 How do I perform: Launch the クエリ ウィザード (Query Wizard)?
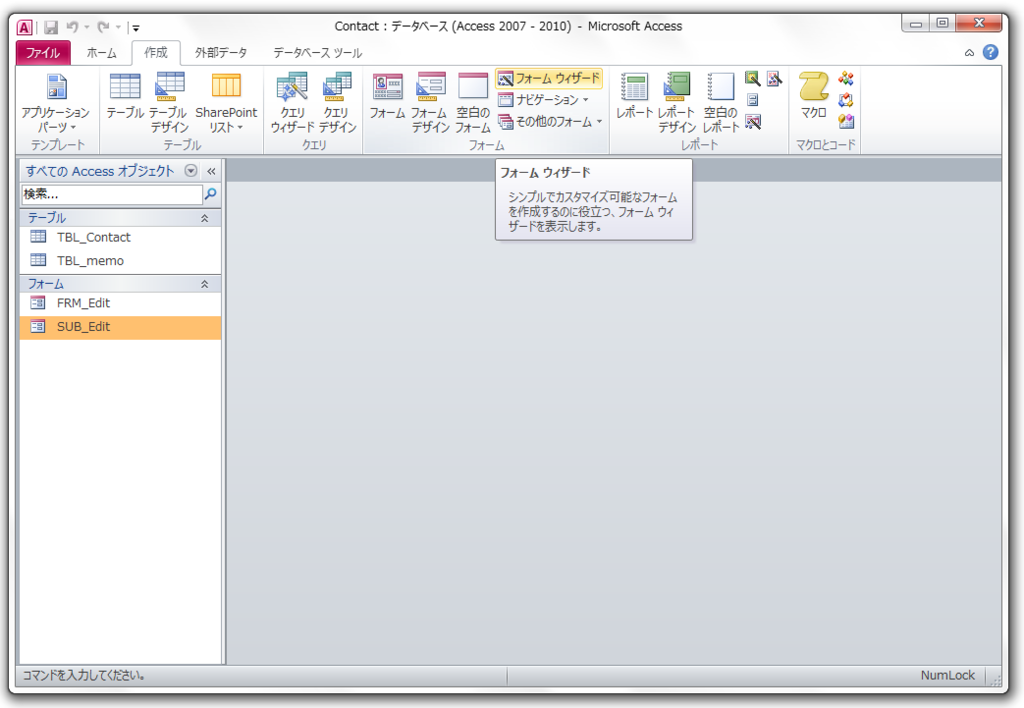292,103
